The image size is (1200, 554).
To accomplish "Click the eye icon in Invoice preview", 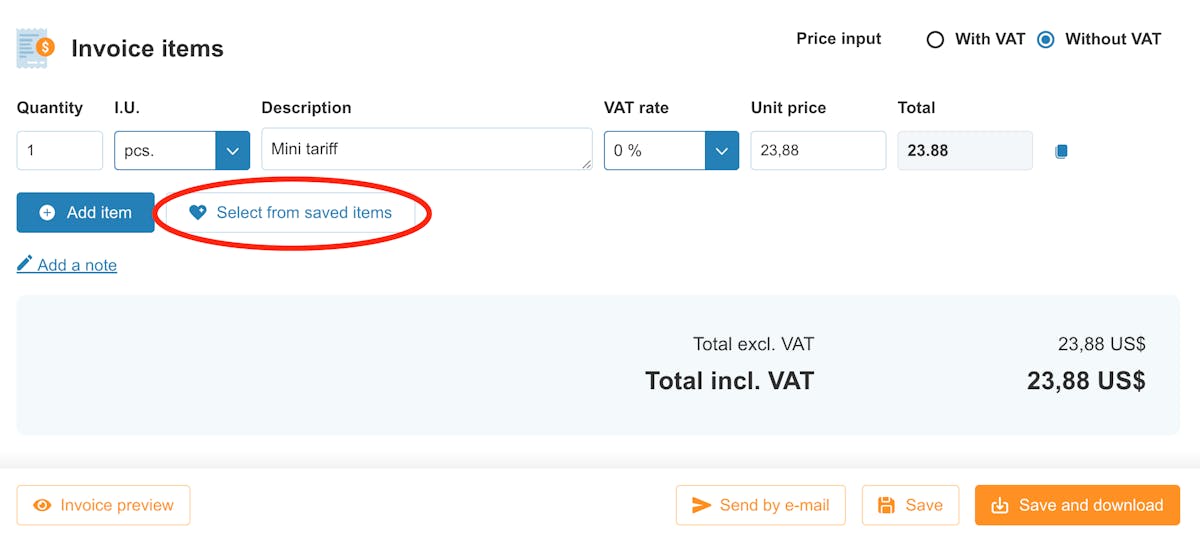I will click(x=42, y=506).
